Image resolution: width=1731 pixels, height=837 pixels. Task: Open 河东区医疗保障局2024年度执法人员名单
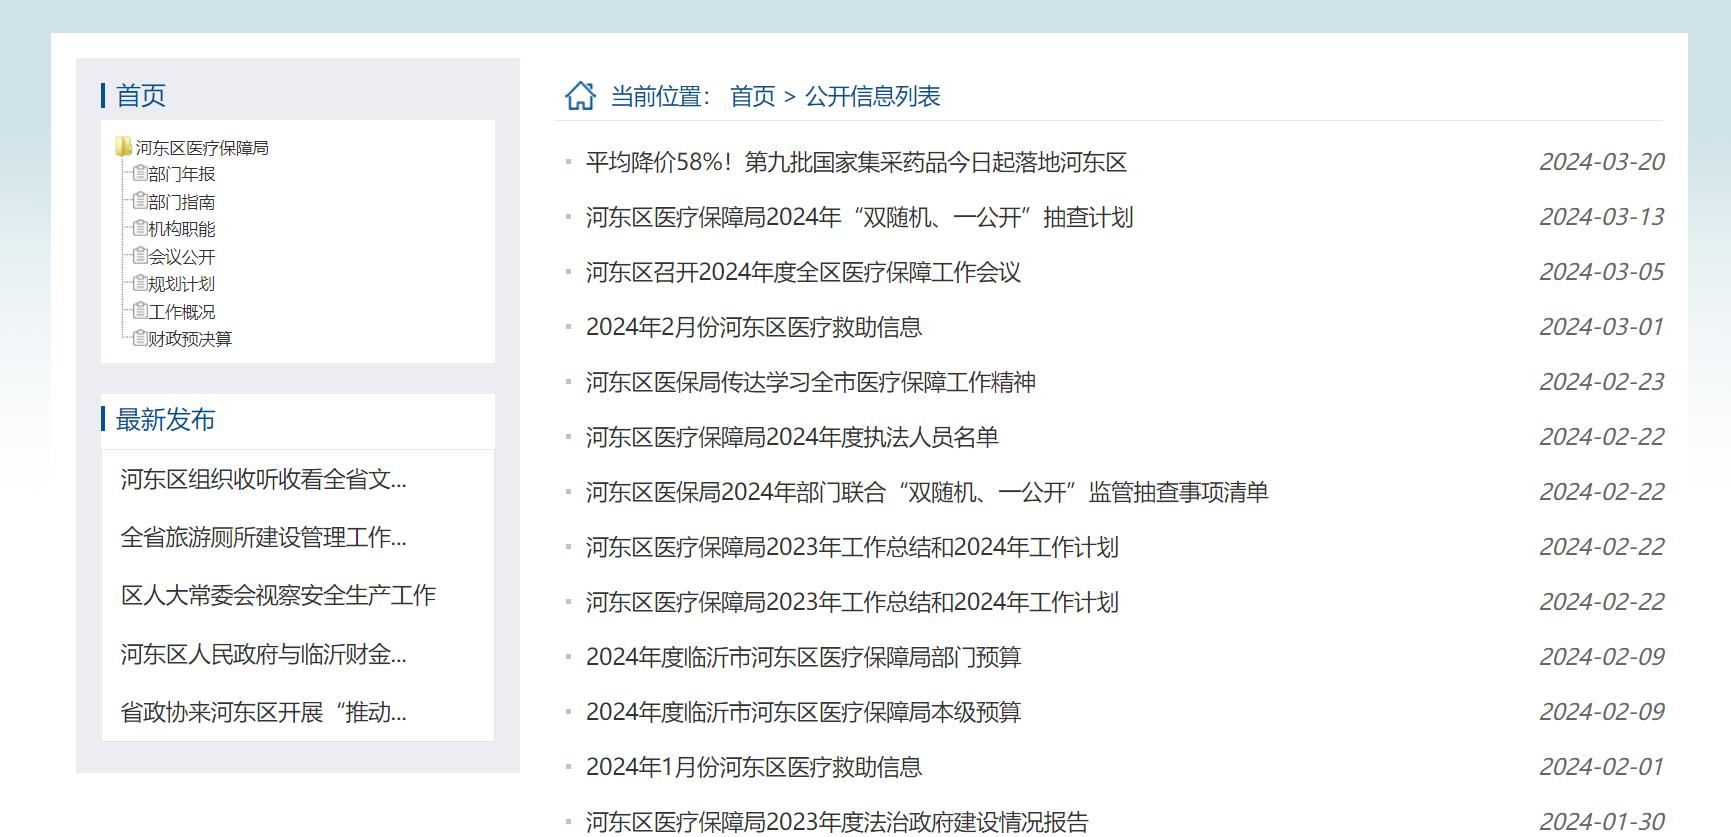pos(792,437)
